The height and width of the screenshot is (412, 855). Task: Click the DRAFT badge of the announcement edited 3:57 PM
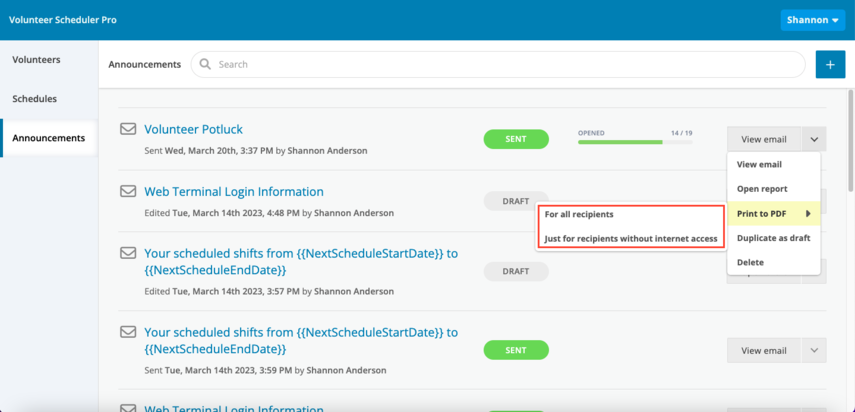click(516, 271)
